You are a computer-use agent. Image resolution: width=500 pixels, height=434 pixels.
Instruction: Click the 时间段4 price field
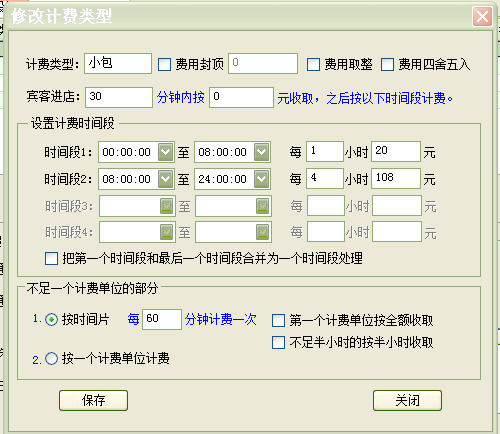(397, 231)
